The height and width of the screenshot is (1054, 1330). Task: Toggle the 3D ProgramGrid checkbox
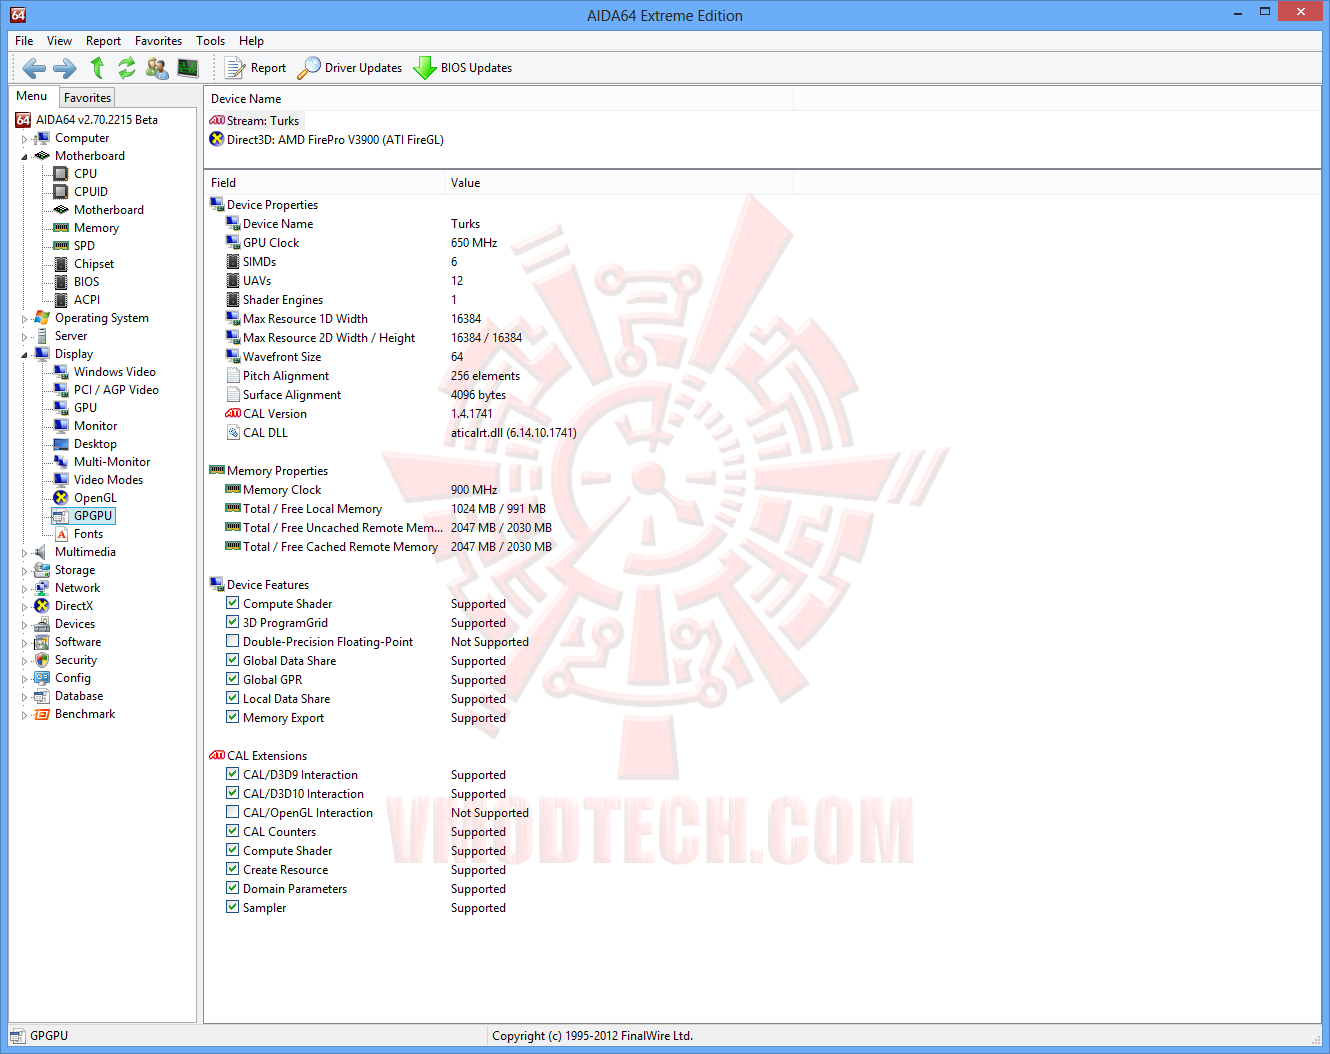pos(233,623)
